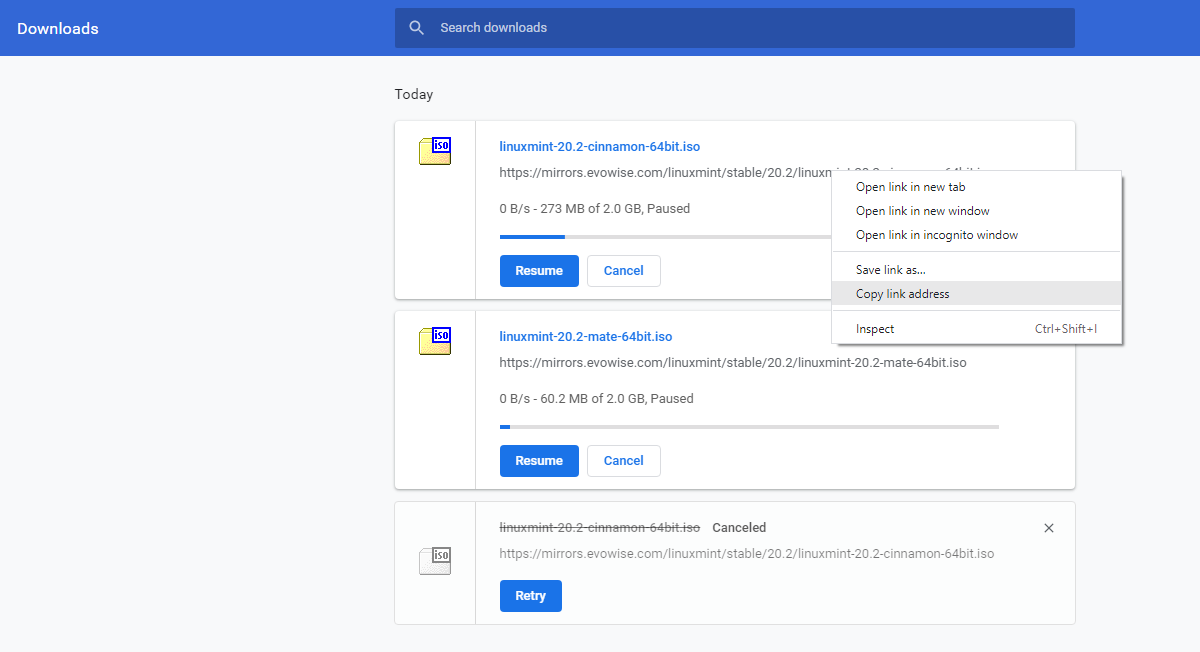
Task: Click the search magnifier icon
Action: click(417, 28)
